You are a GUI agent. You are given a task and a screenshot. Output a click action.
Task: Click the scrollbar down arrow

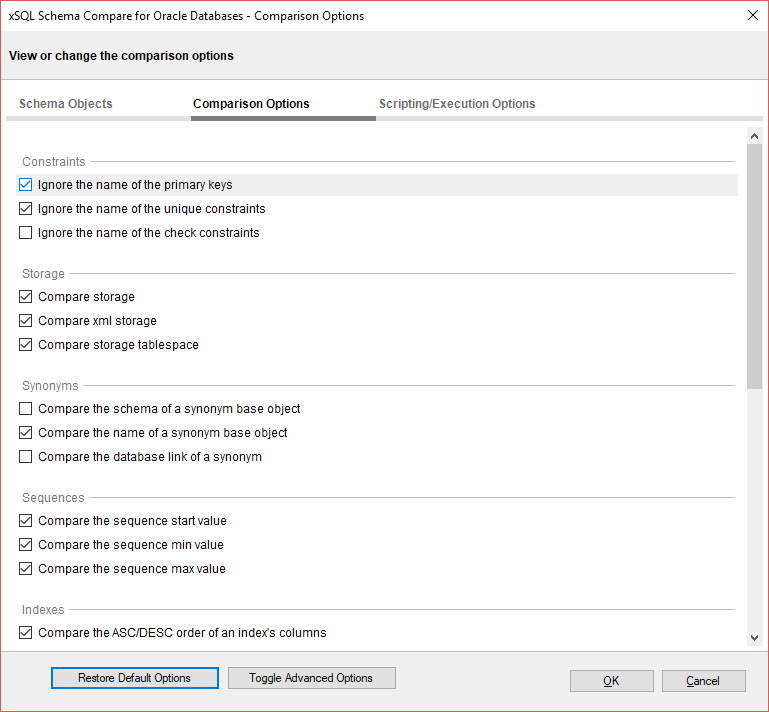point(754,638)
